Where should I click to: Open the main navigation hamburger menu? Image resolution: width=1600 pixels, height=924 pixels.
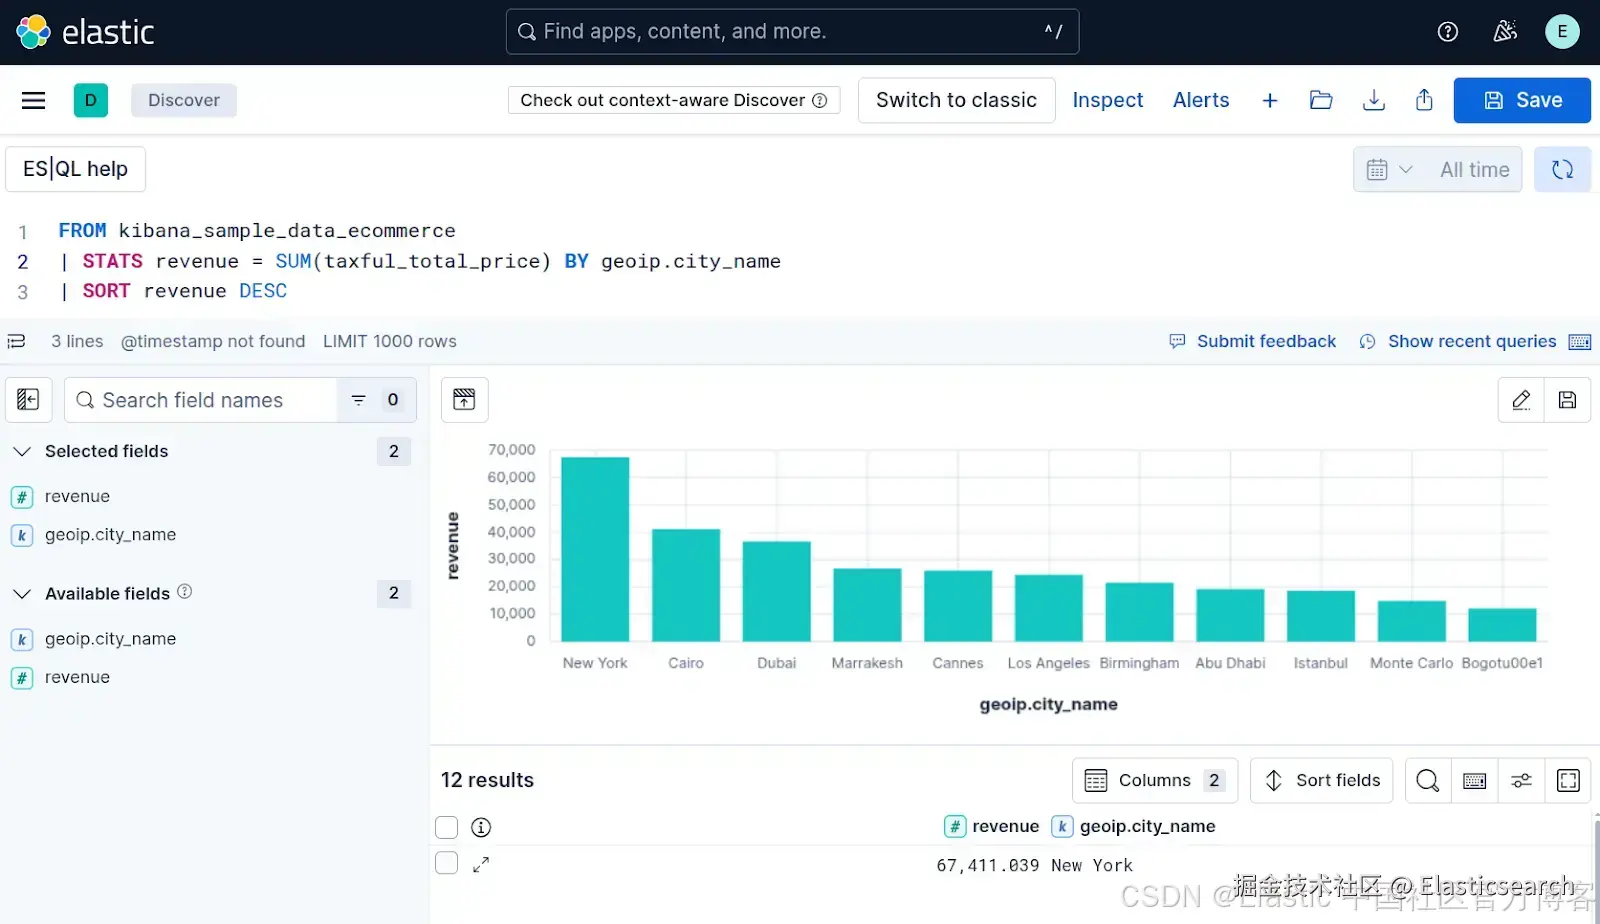click(33, 100)
